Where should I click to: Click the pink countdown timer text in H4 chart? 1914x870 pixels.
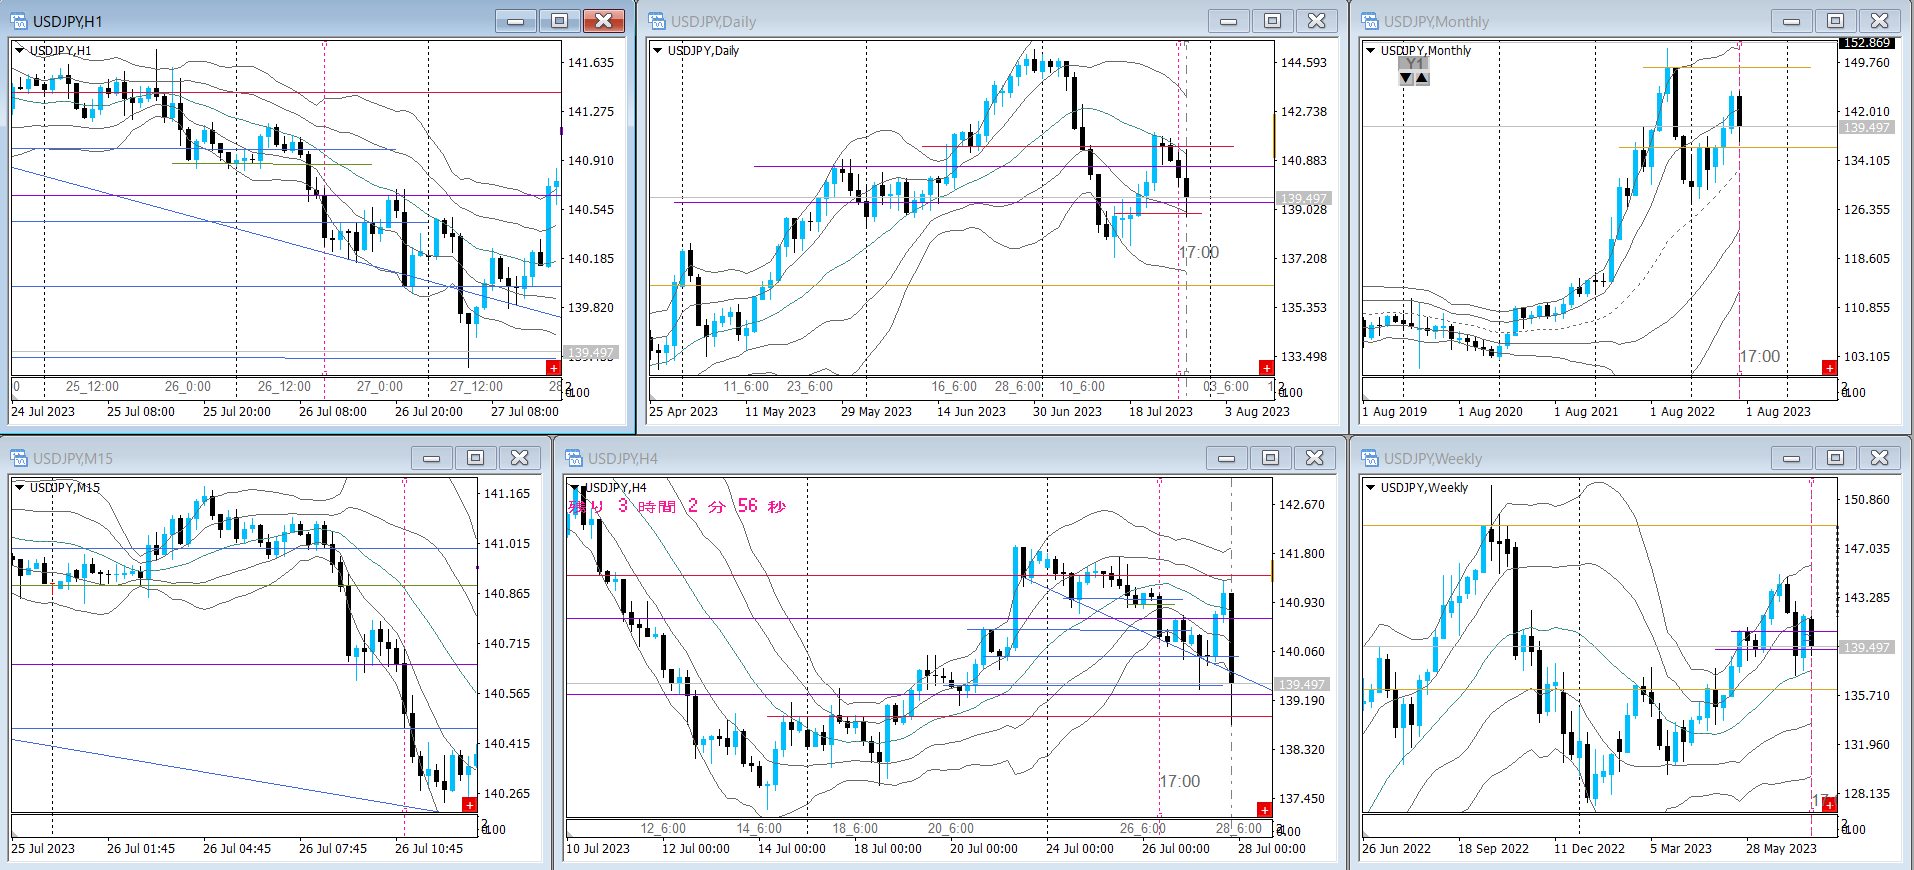[x=677, y=506]
